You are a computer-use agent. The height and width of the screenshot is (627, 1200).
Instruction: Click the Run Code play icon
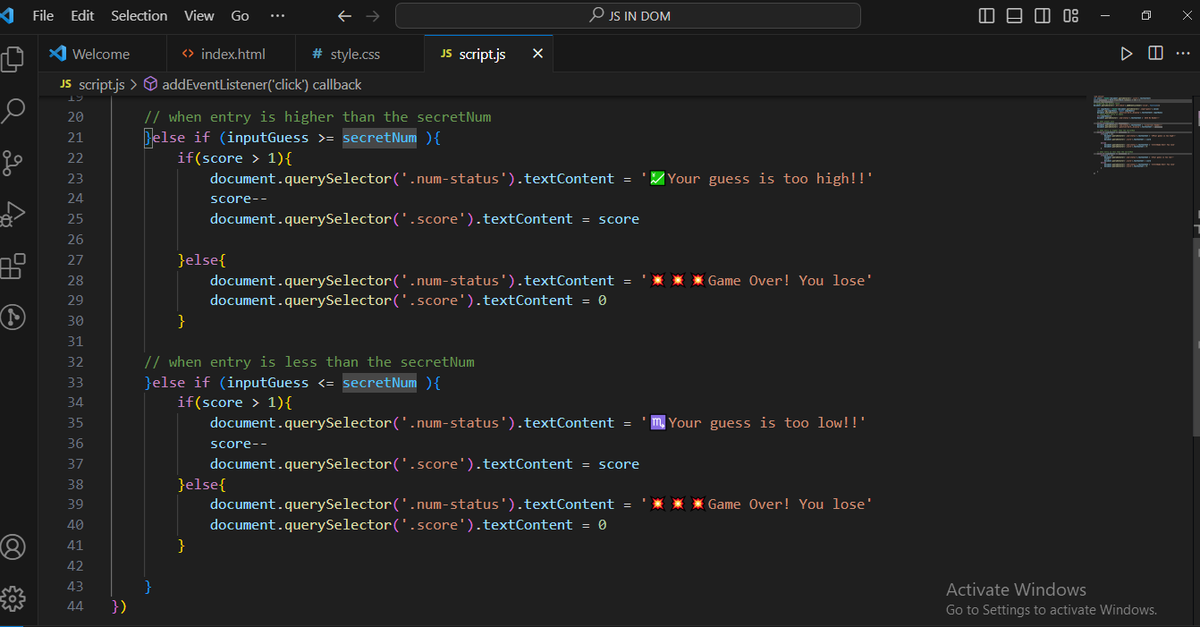pyautogui.click(x=1127, y=53)
